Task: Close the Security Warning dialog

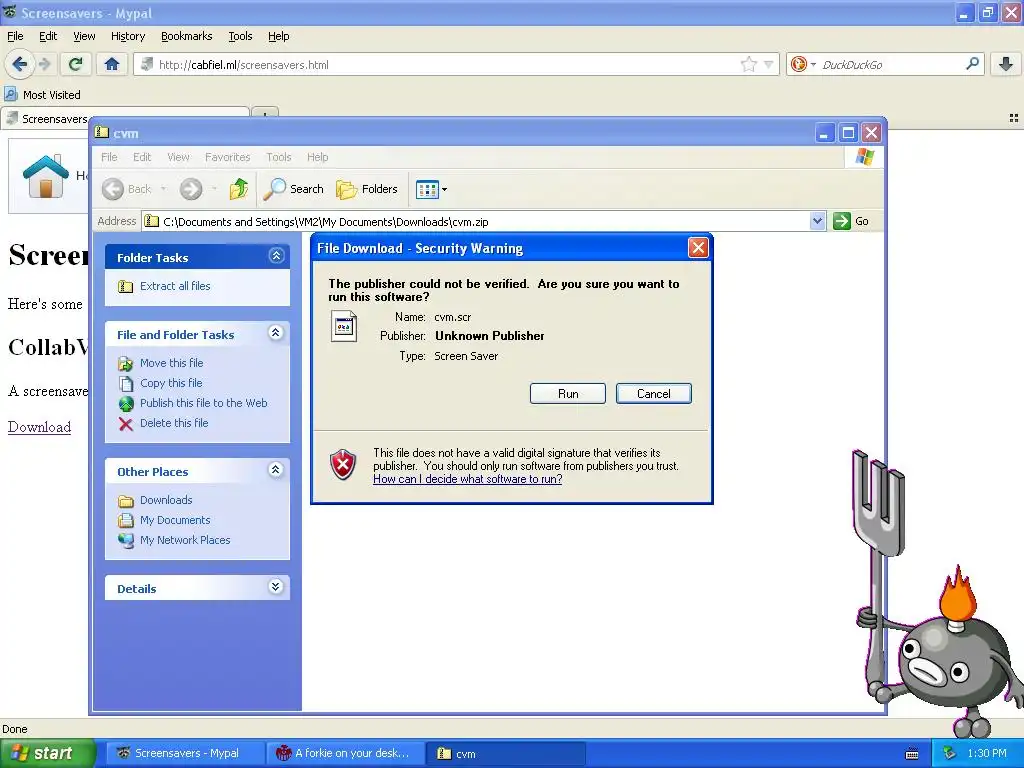Action: [698, 248]
